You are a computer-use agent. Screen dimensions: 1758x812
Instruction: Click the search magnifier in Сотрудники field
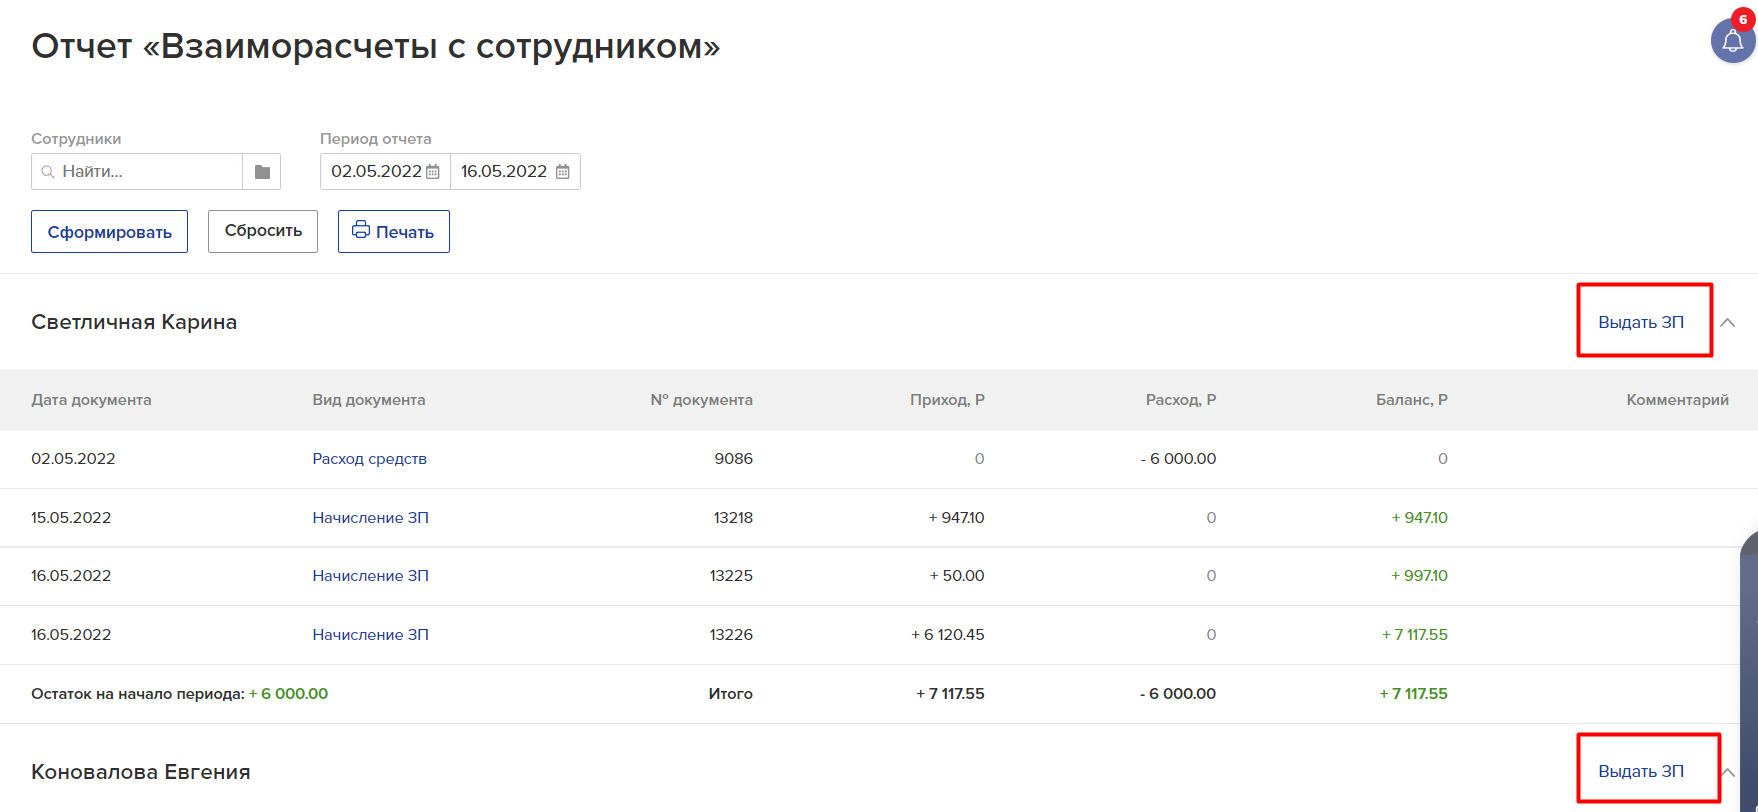click(x=47, y=172)
